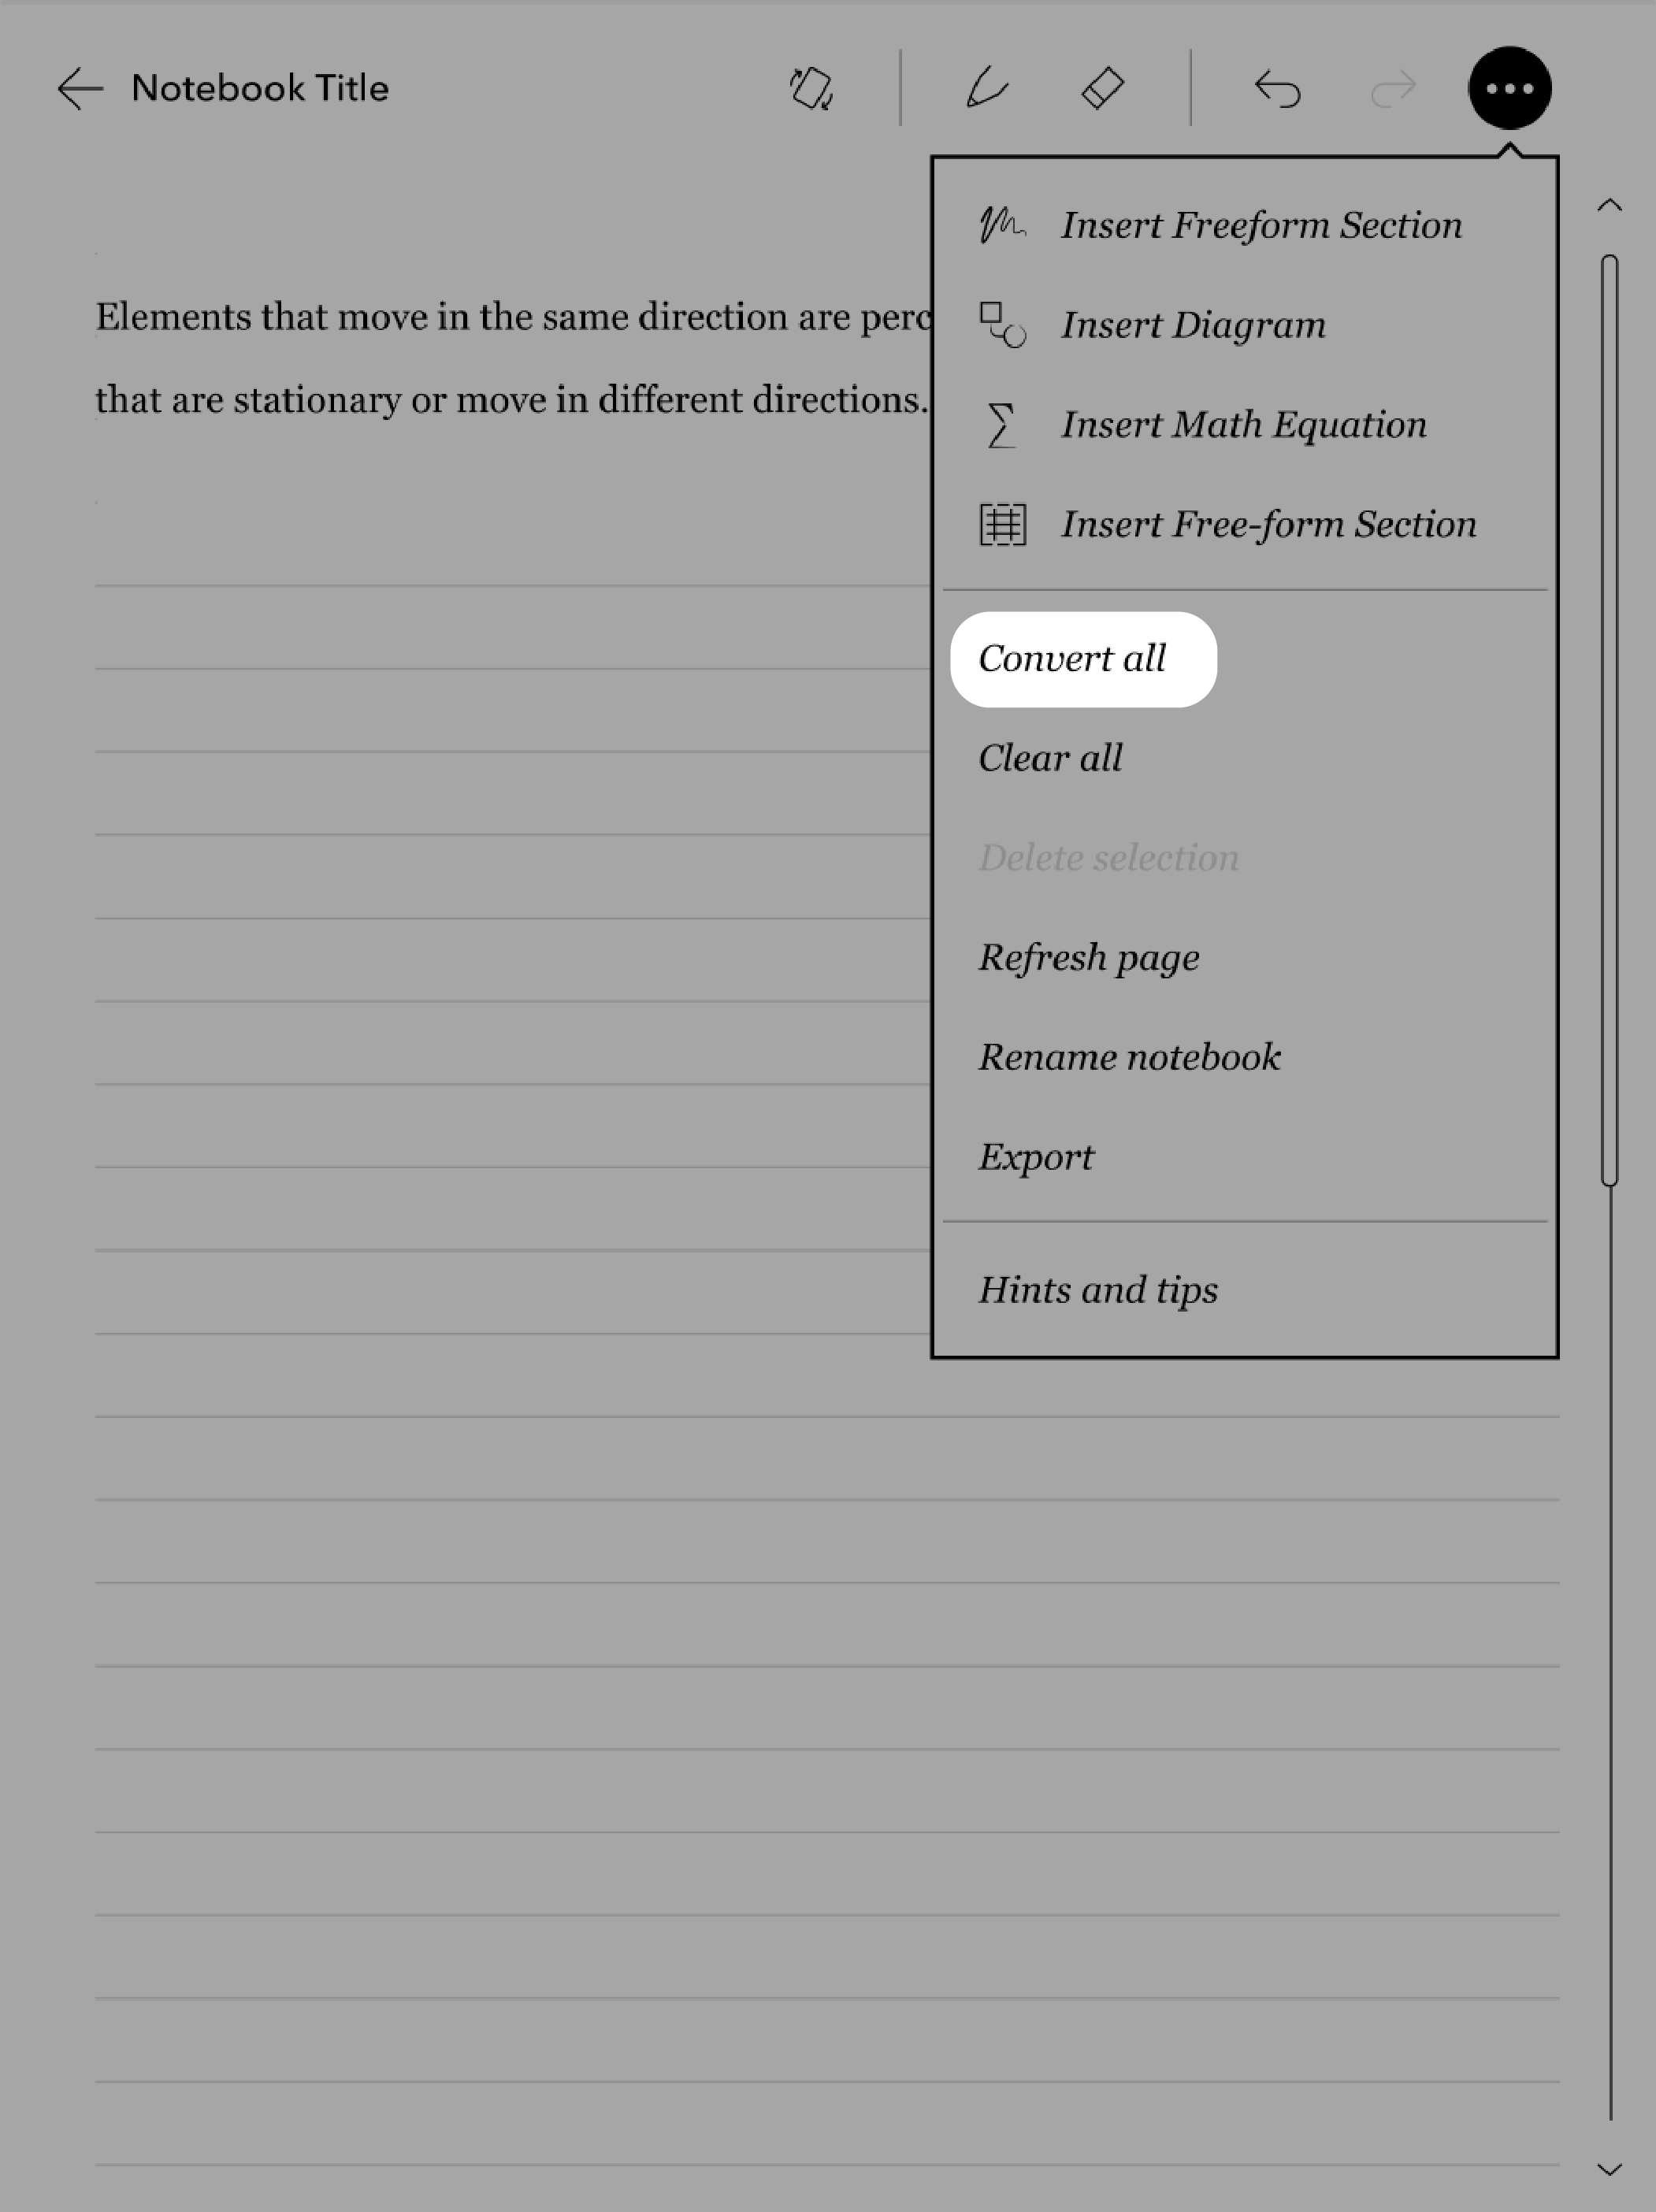The image size is (1656, 2212).
Task: Click Clear all content
Action: (1051, 756)
